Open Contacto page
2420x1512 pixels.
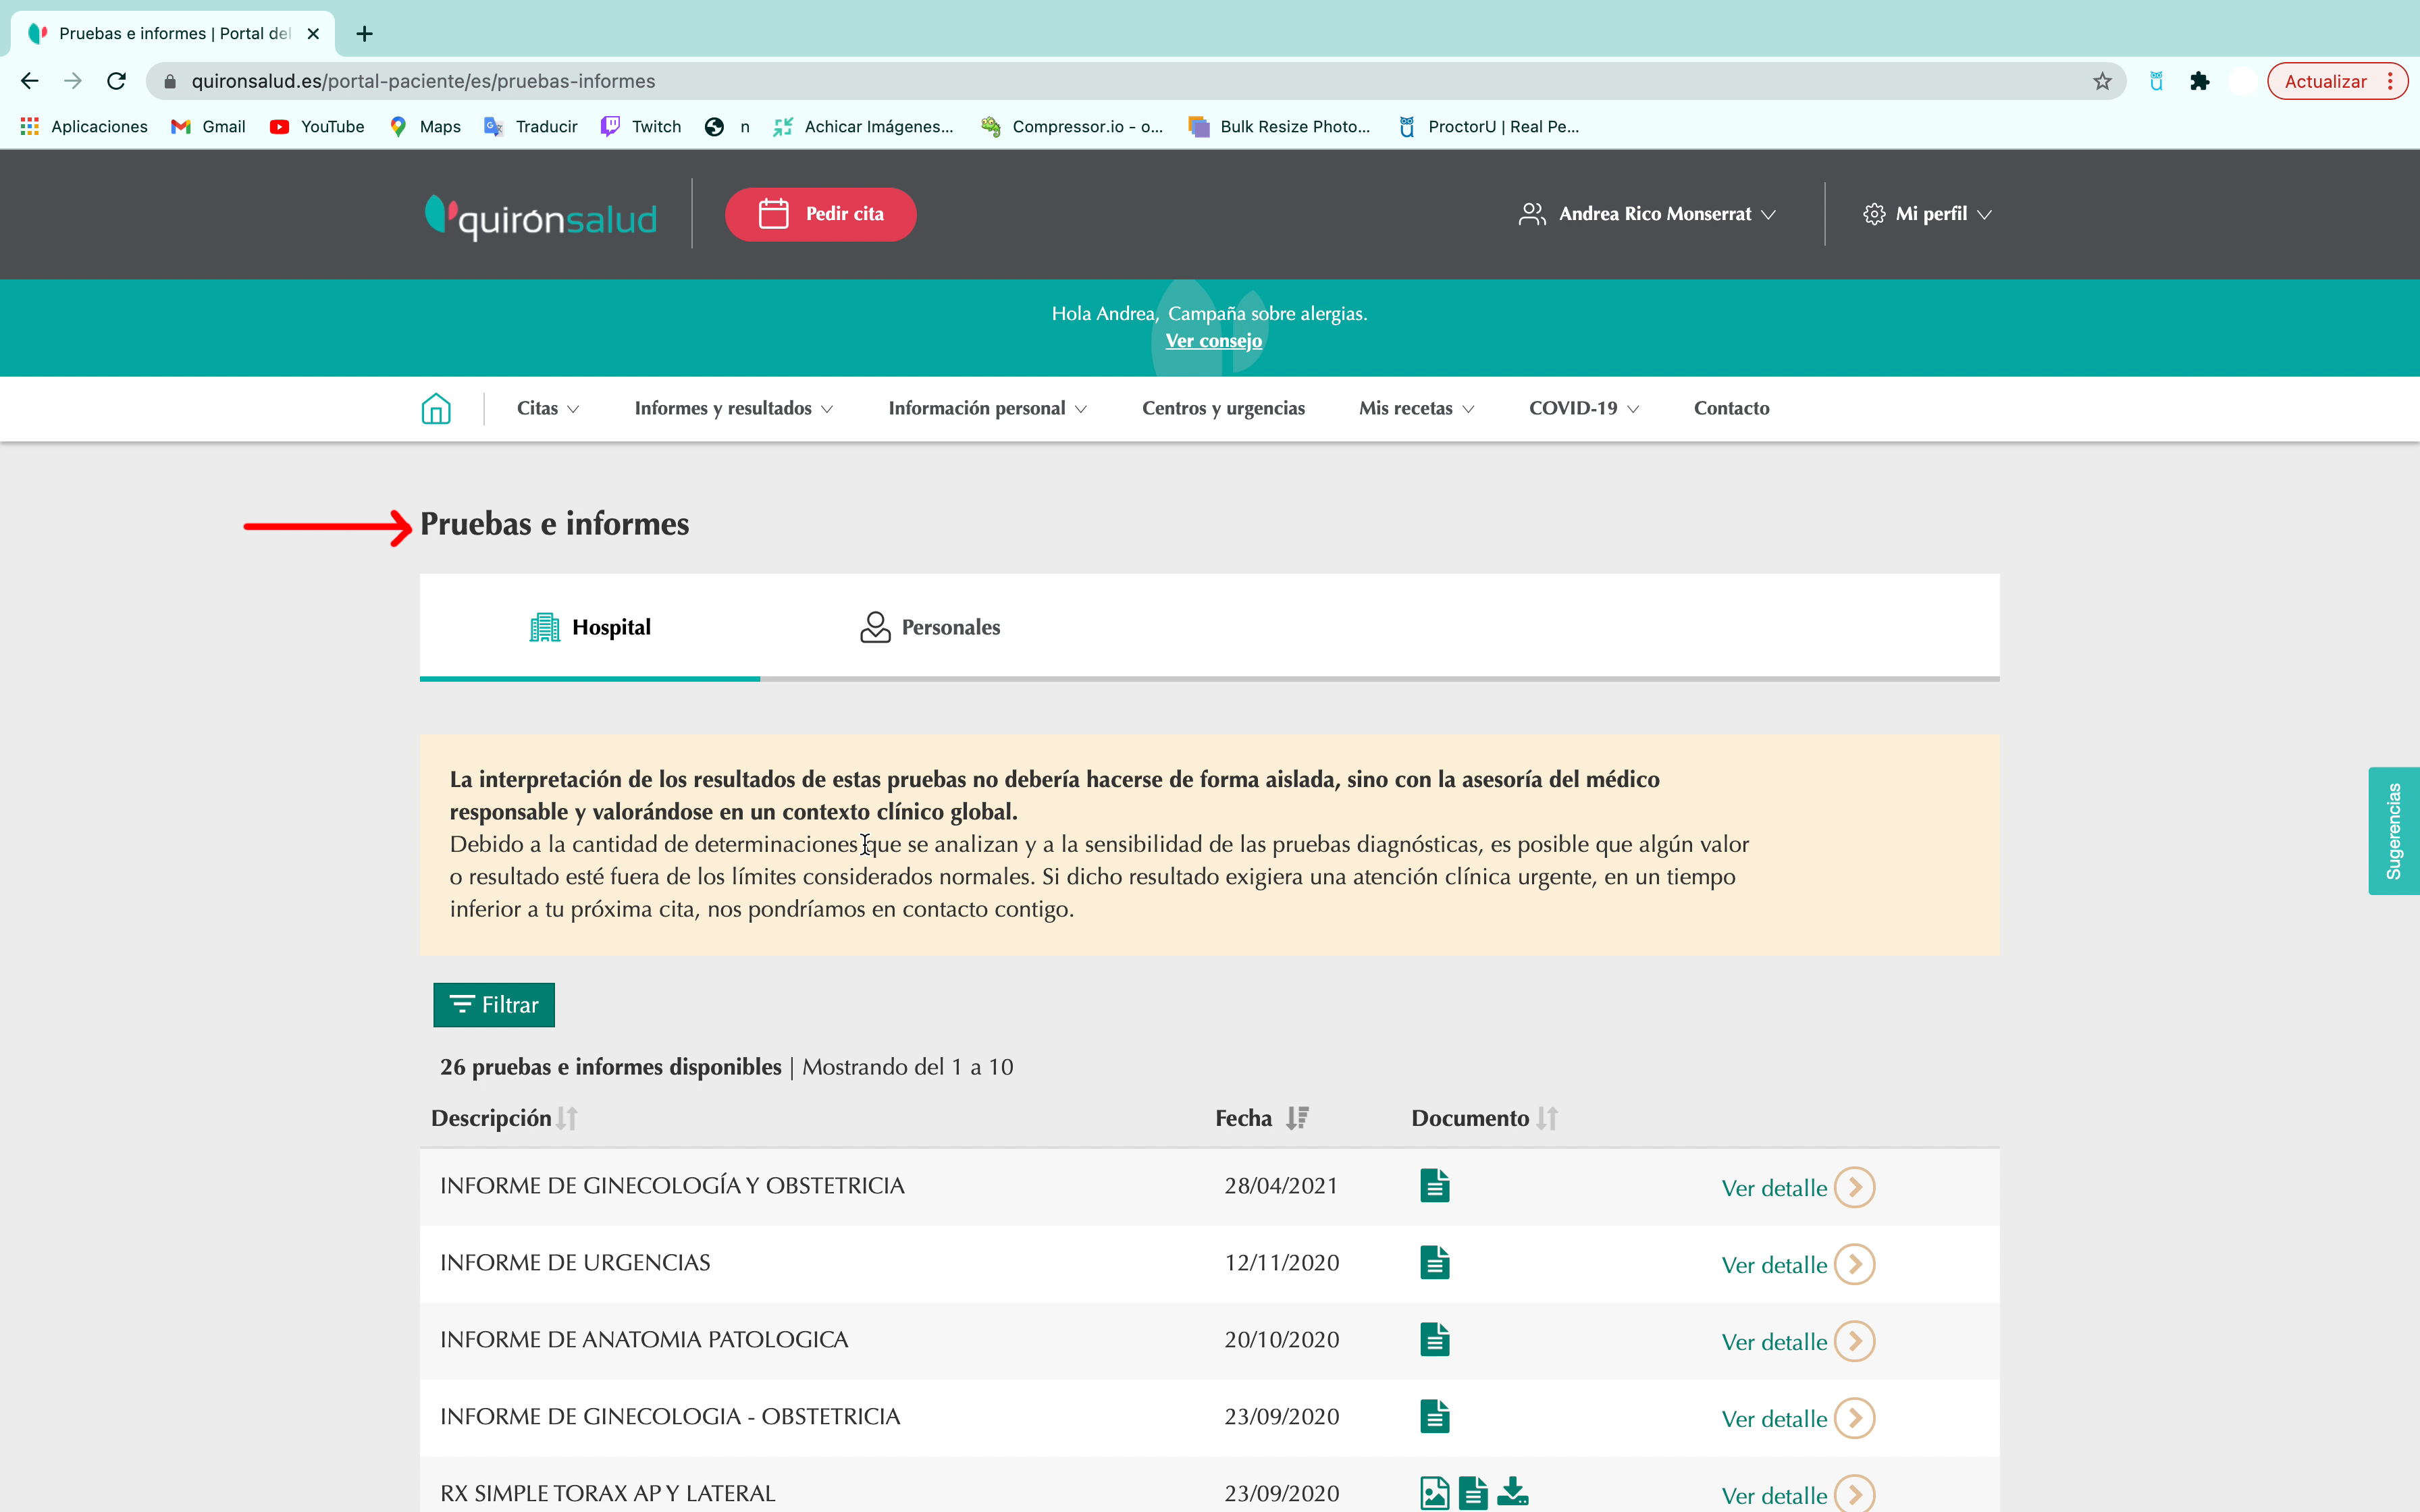tap(1731, 408)
